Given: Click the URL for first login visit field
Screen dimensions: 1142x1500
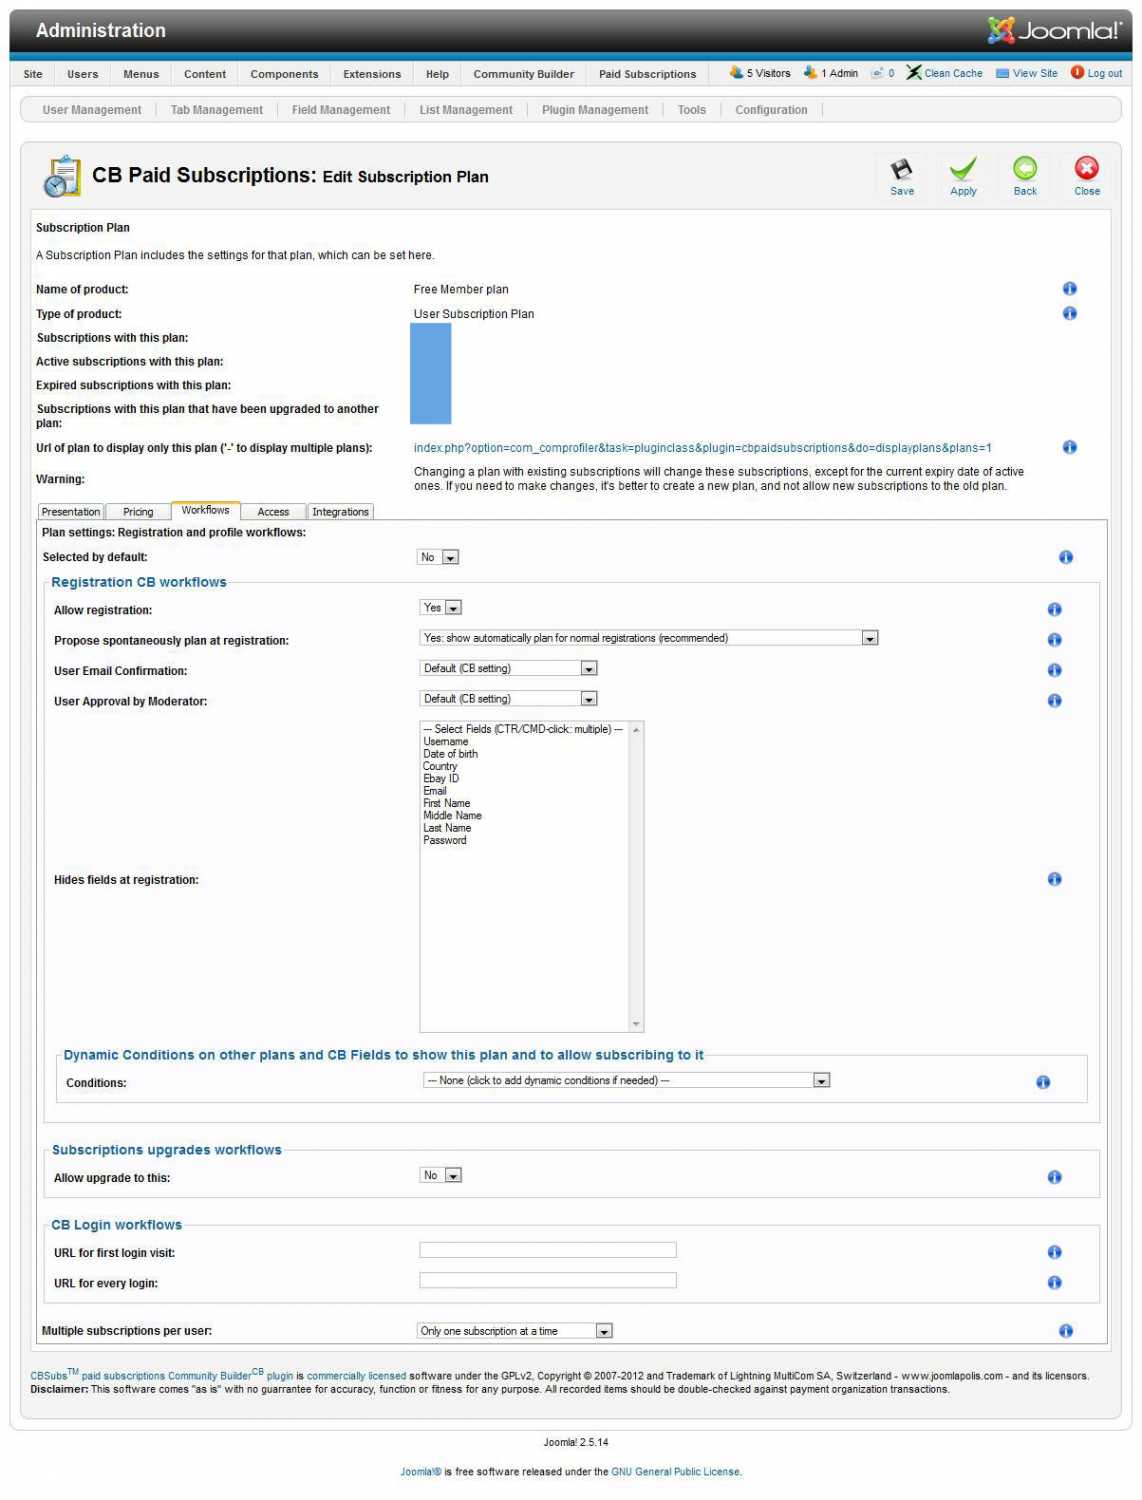Looking at the screenshot, I should pyautogui.click(x=548, y=1250).
